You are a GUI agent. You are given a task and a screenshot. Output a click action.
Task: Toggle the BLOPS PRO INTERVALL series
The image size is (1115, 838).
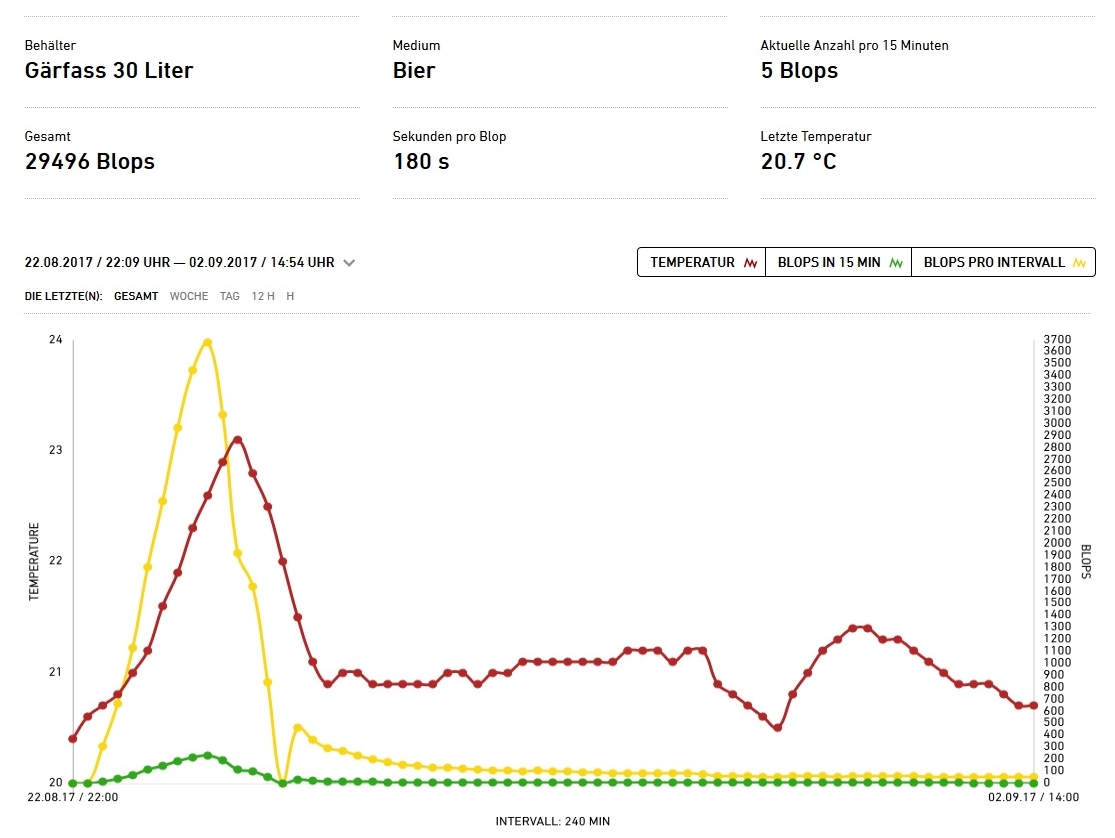pos(1003,263)
